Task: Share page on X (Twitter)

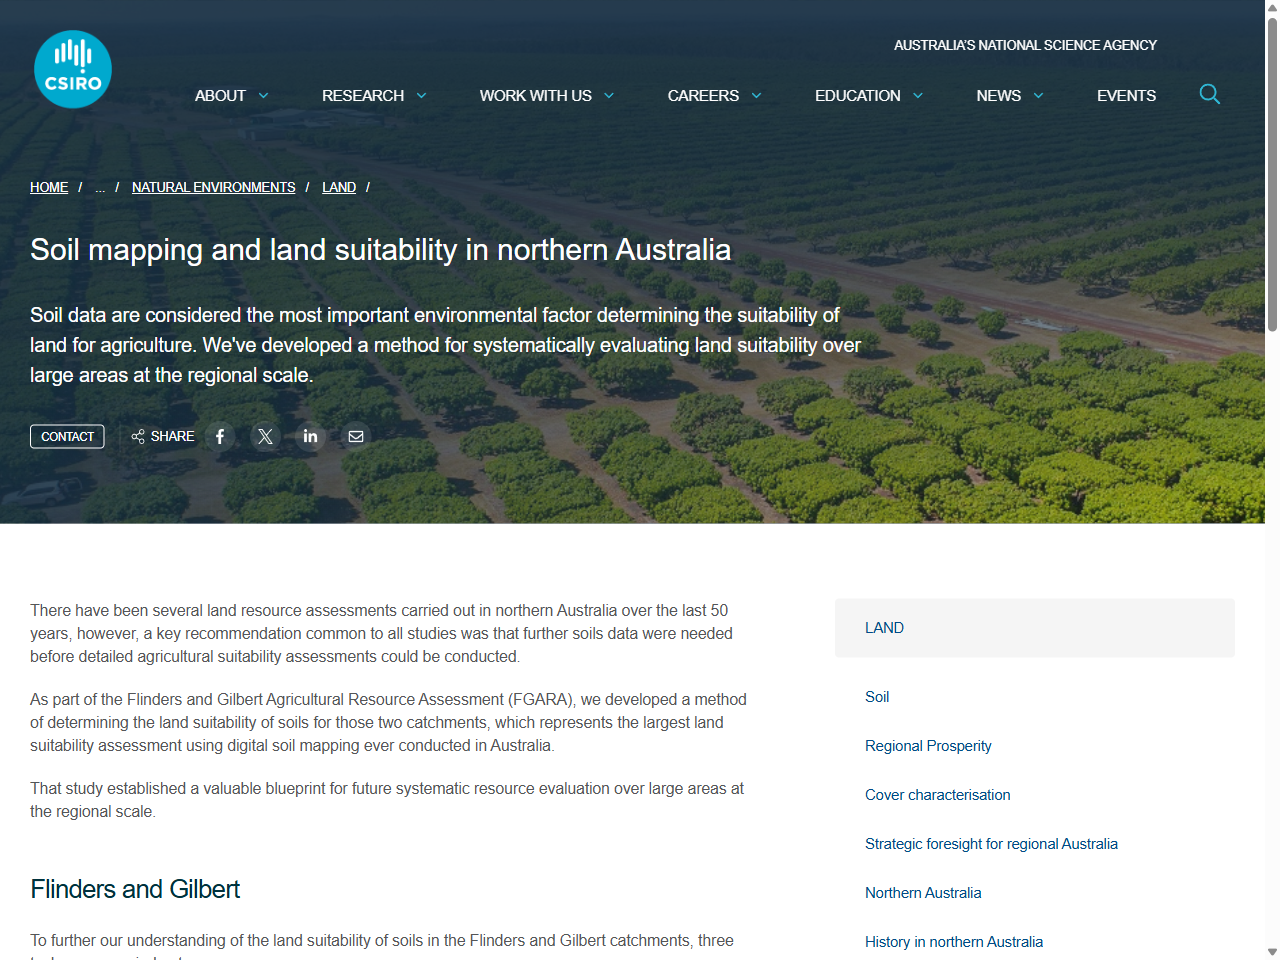Action: [x=265, y=437]
